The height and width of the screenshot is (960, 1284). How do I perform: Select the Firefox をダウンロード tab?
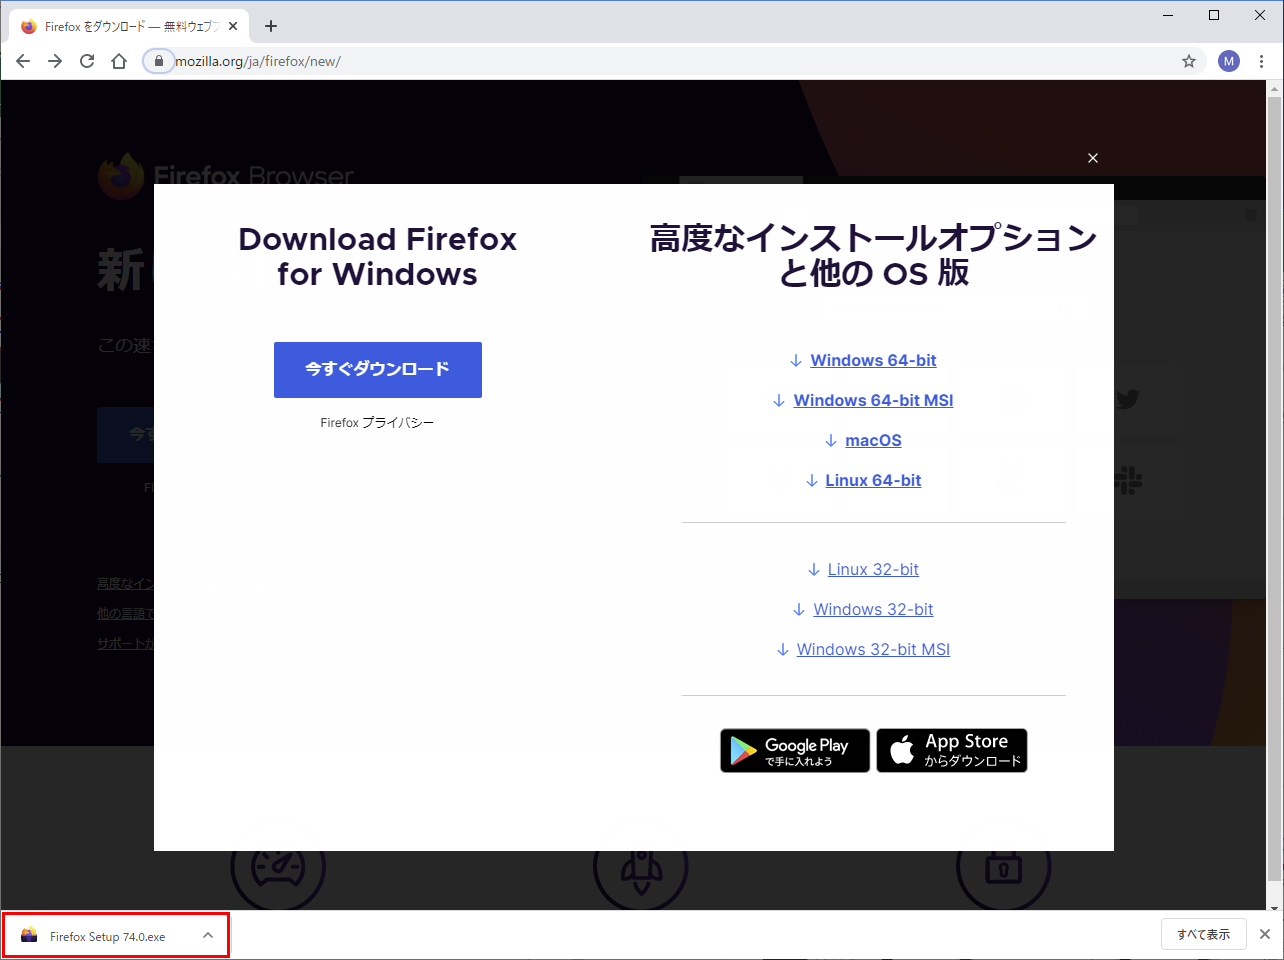[129, 27]
